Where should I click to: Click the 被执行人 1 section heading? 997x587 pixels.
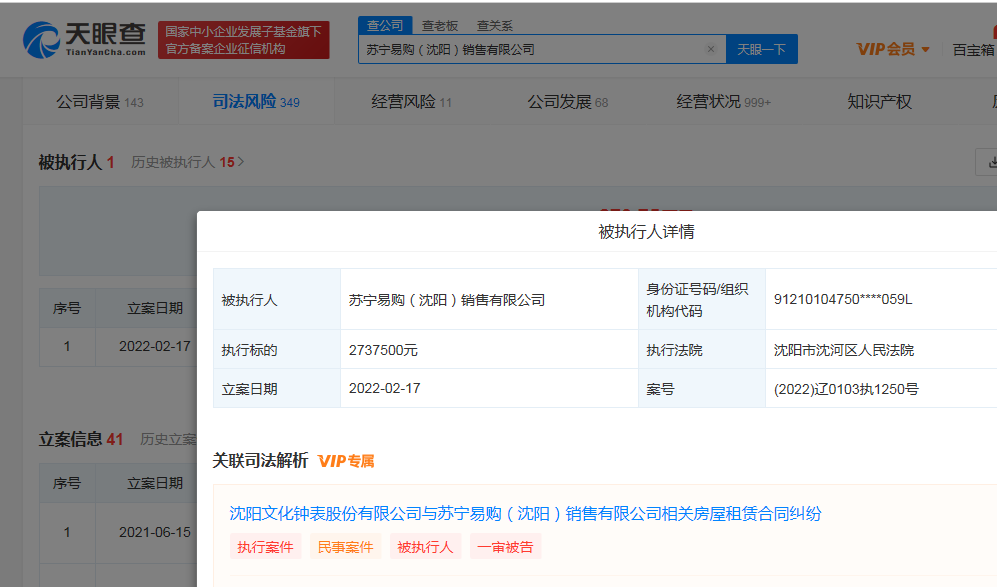(76, 162)
